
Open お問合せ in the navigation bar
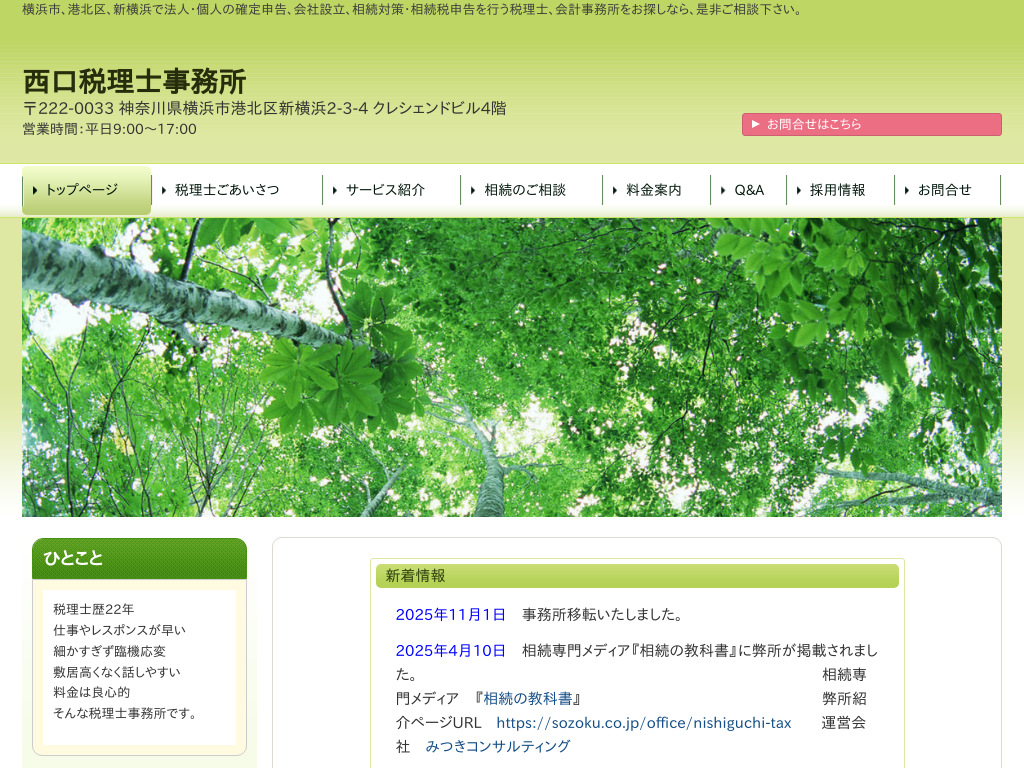944,190
